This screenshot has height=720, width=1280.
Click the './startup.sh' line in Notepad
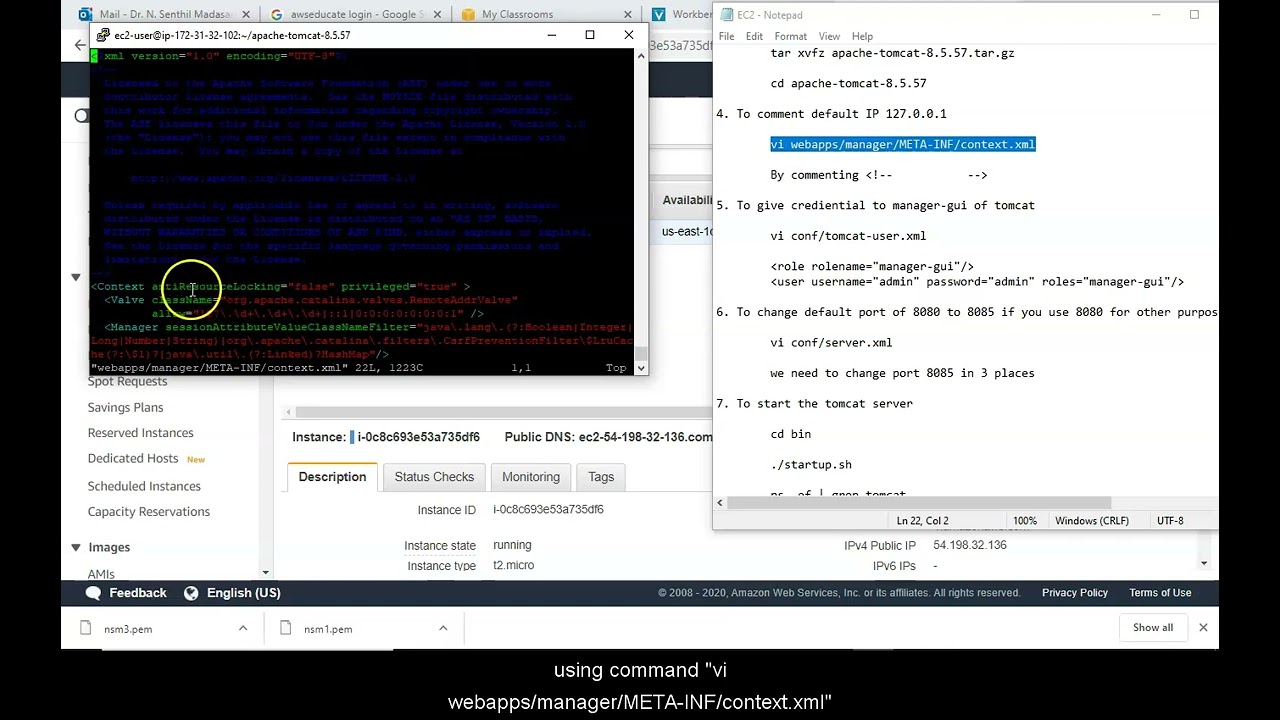pos(811,465)
